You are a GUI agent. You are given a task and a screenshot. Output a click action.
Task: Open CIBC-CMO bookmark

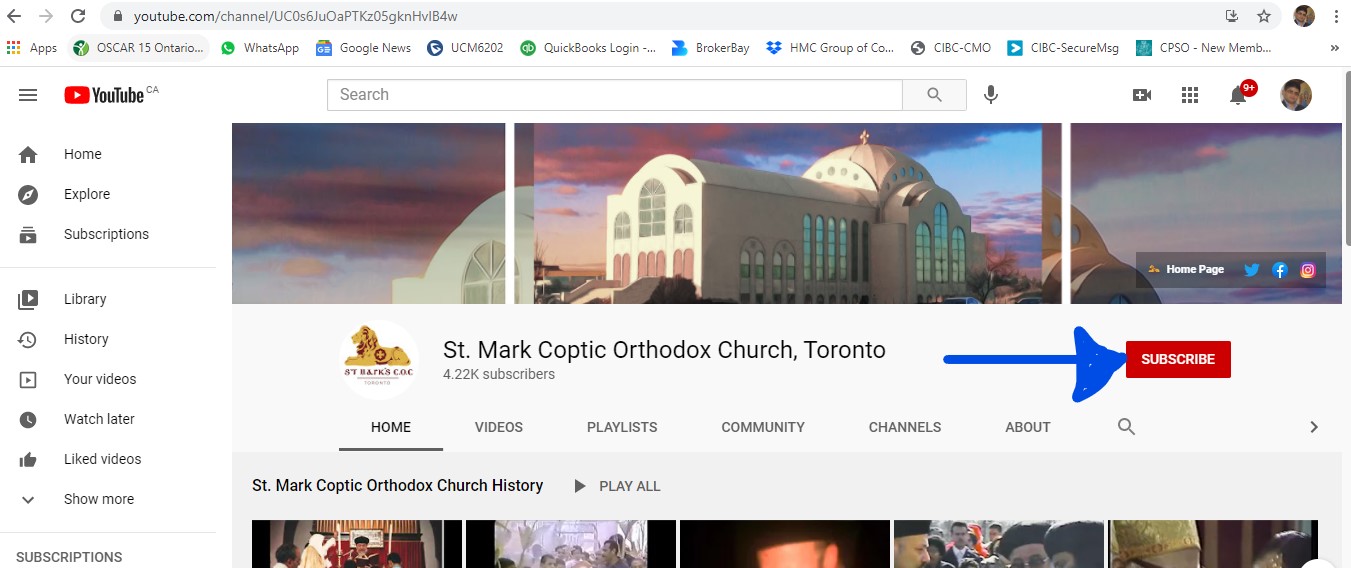[x=950, y=47]
